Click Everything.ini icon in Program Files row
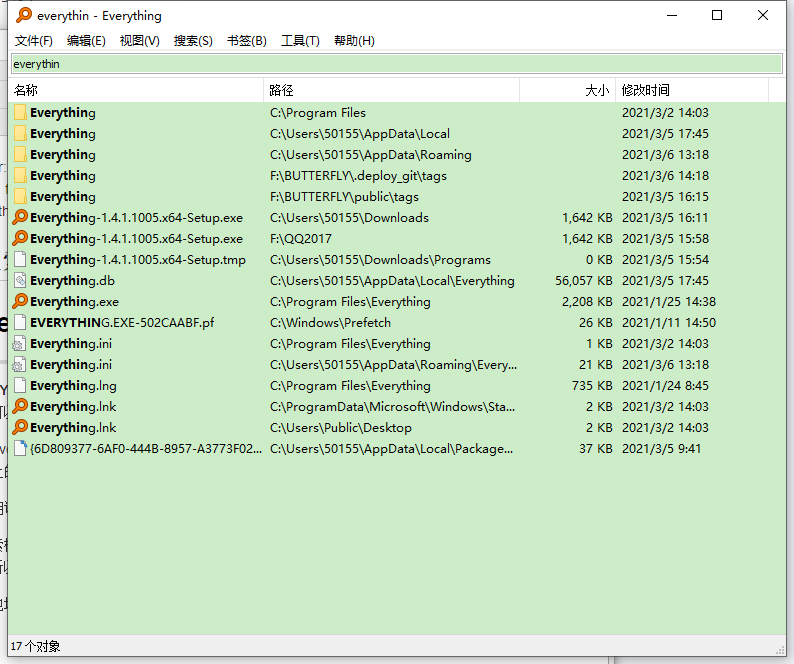This screenshot has width=794, height=664. 19,343
